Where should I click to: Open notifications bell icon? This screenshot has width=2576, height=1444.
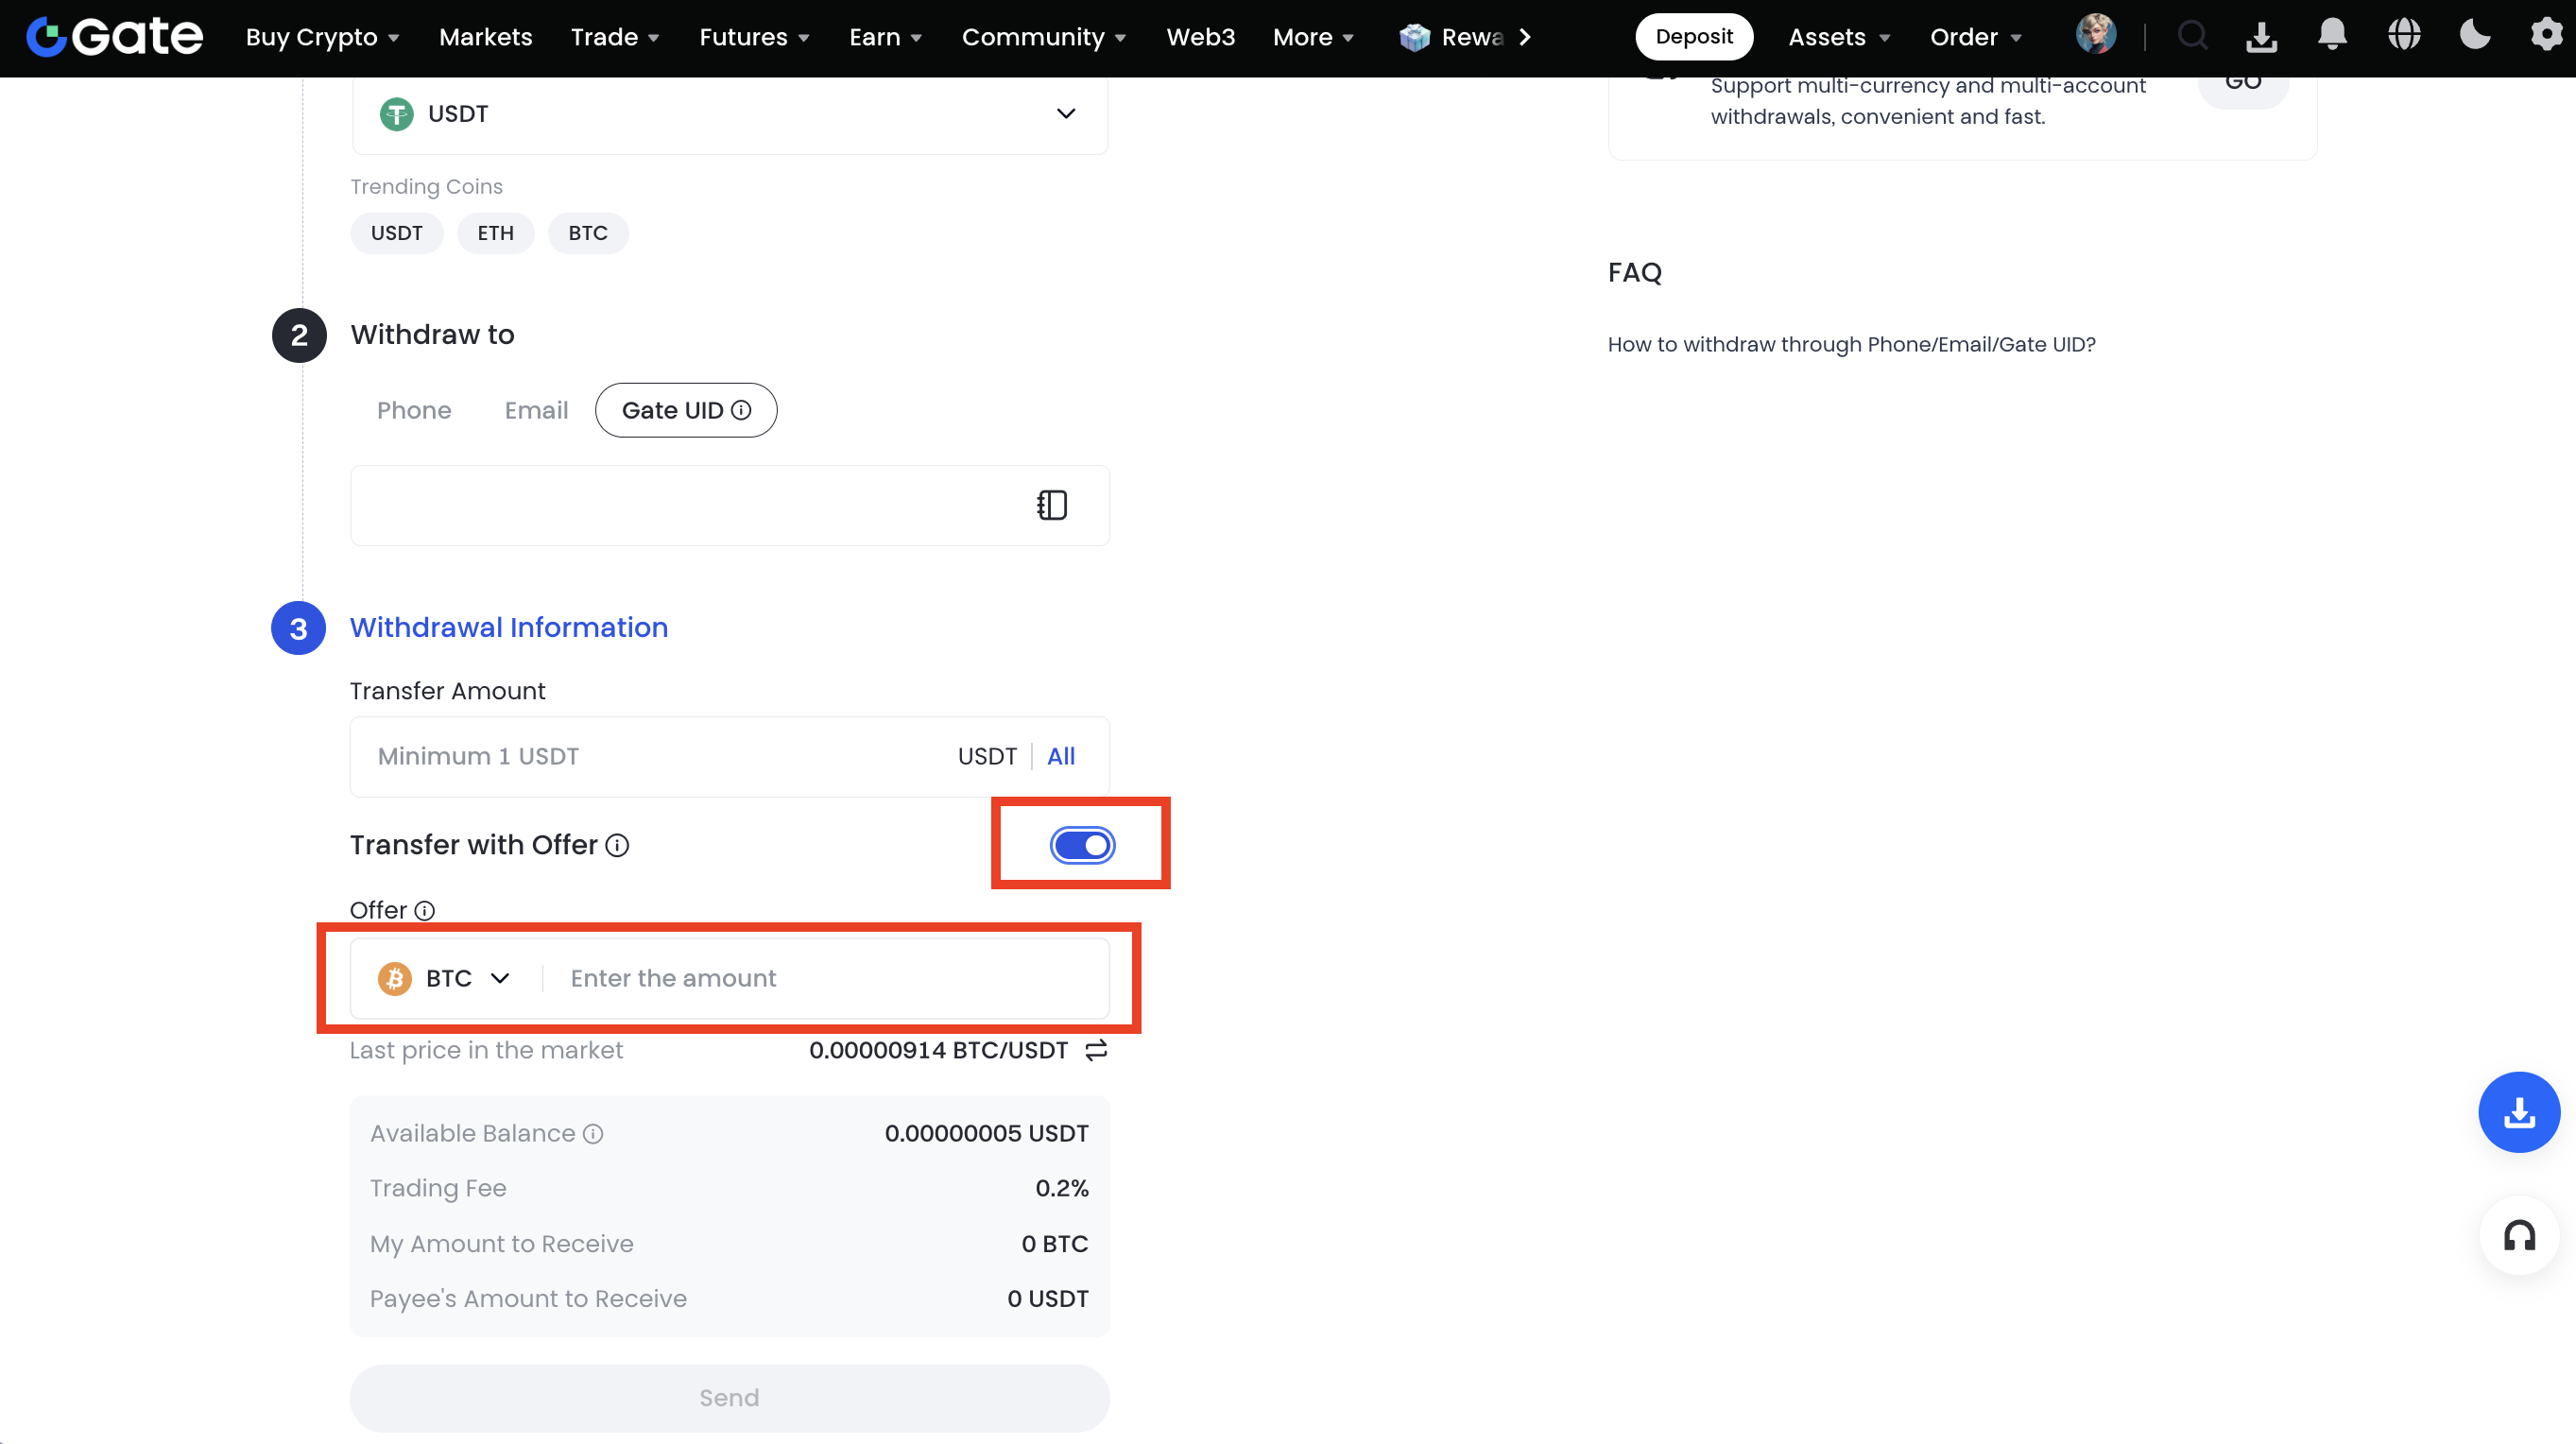[x=2331, y=36]
